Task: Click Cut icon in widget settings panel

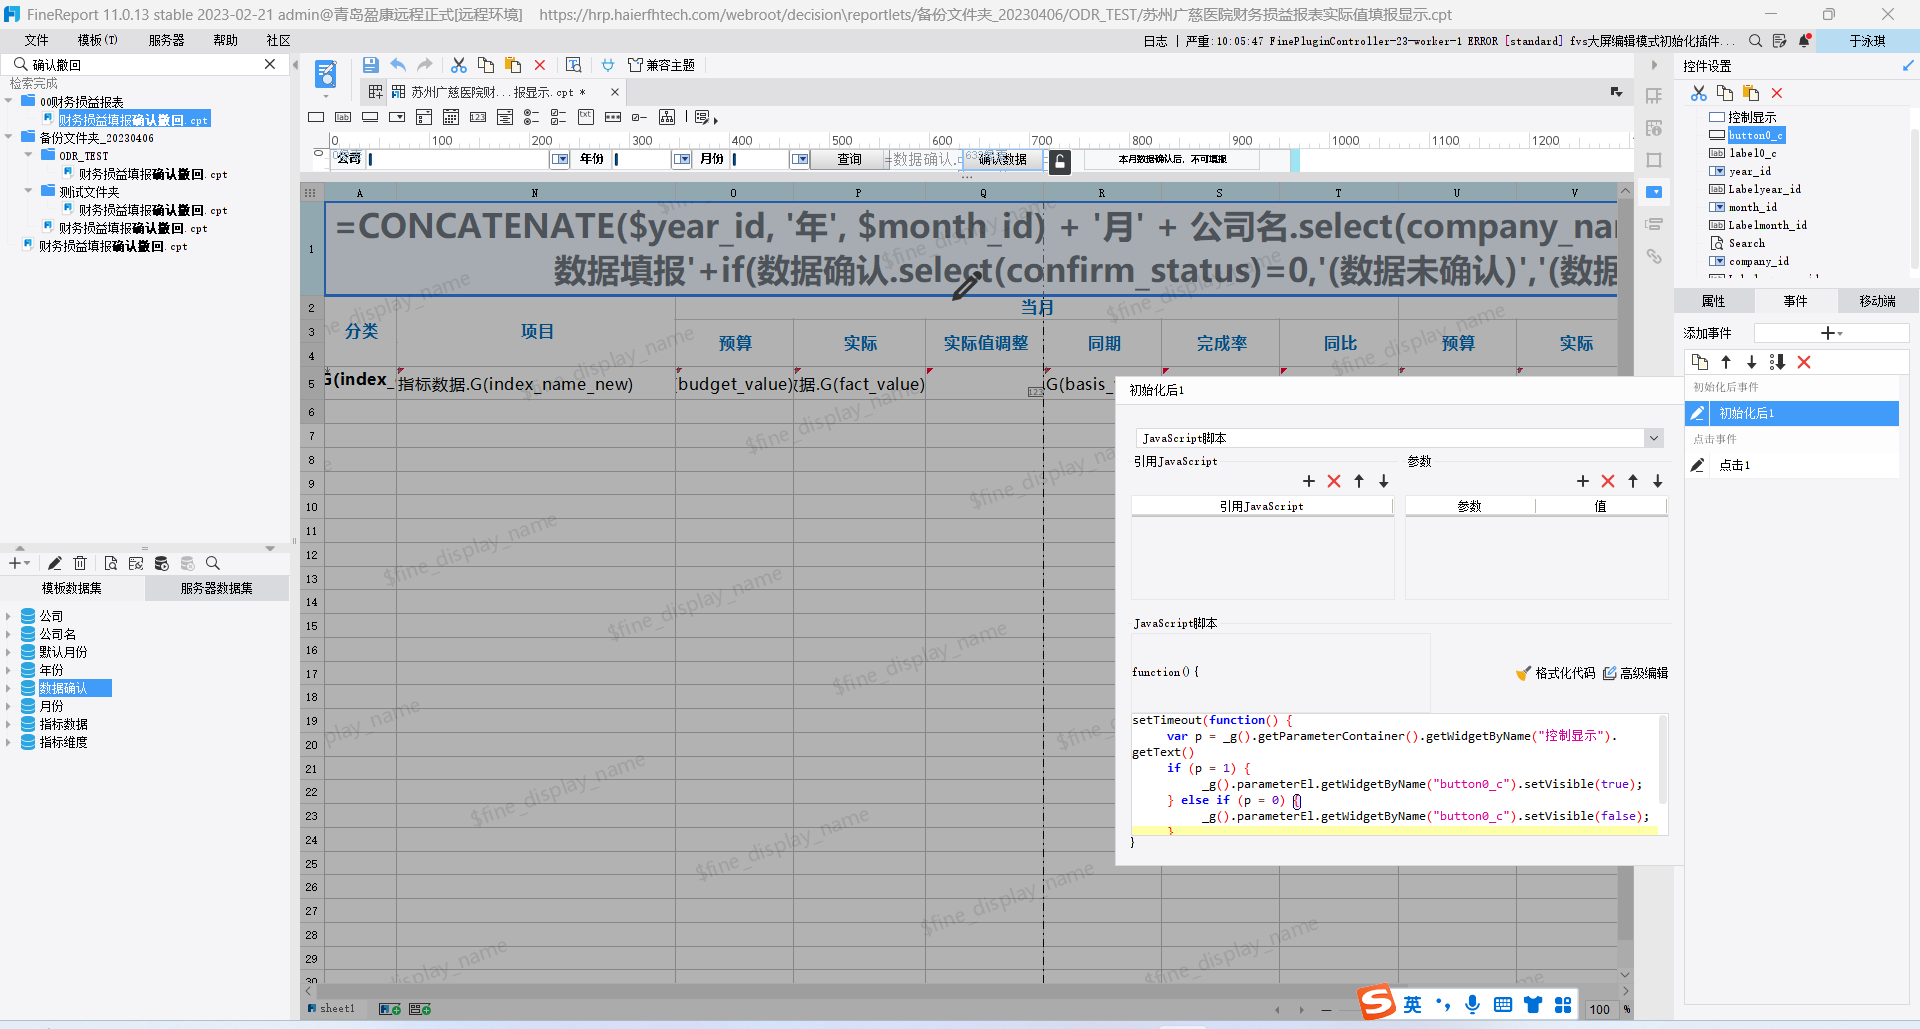Action: point(1699,93)
